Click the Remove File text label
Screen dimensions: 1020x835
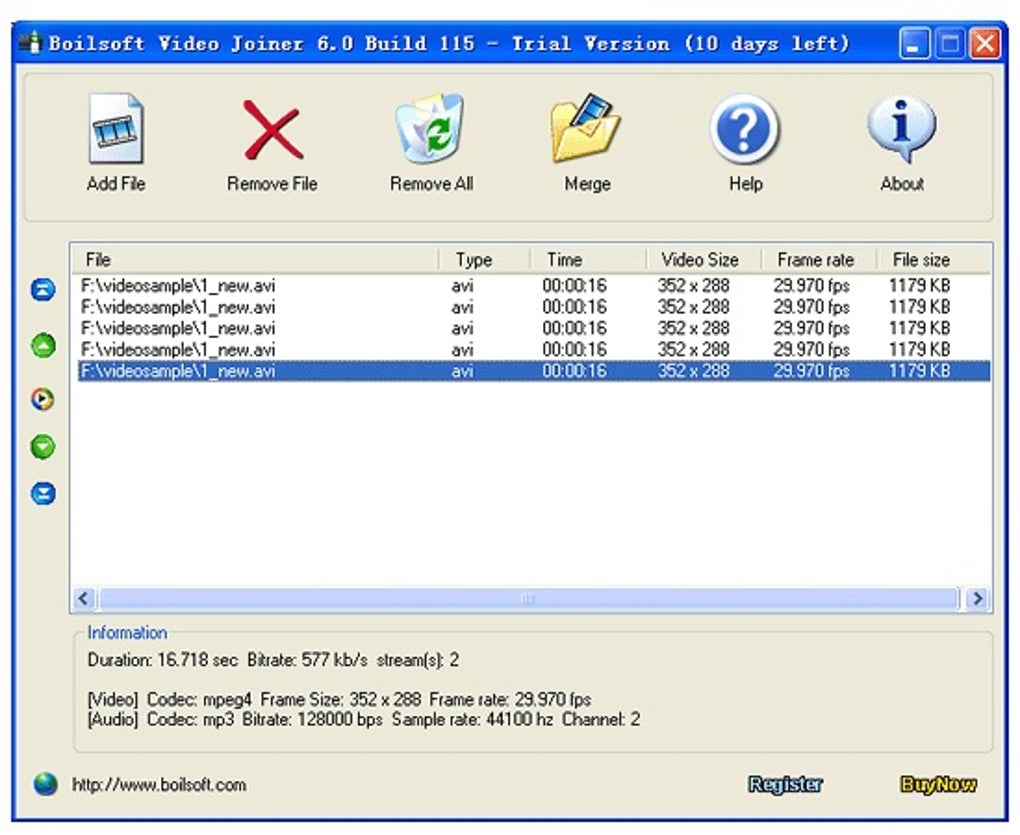[272, 184]
